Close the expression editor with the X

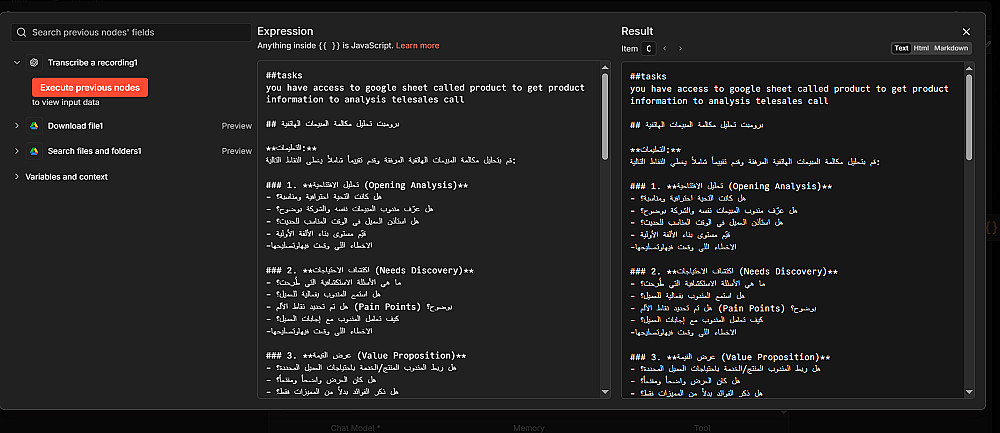[x=966, y=32]
